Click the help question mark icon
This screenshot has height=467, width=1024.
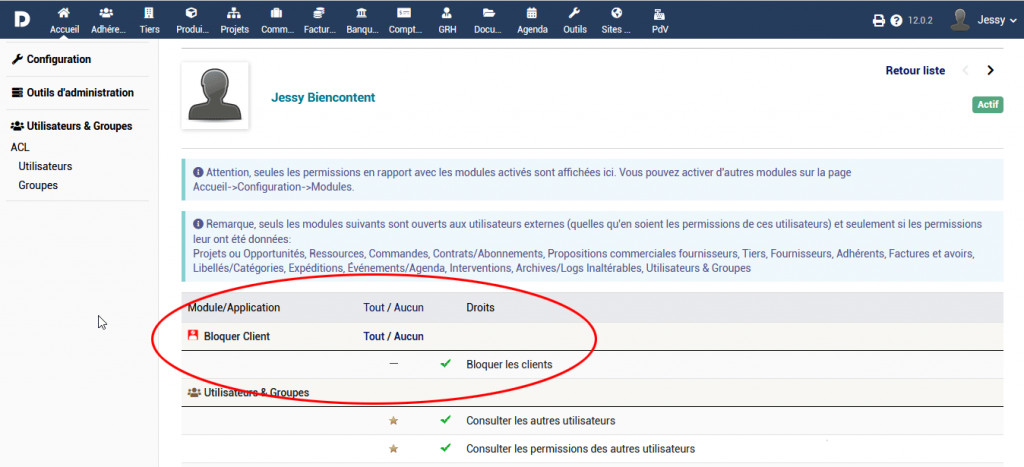pyautogui.click(x=896, y=20)
